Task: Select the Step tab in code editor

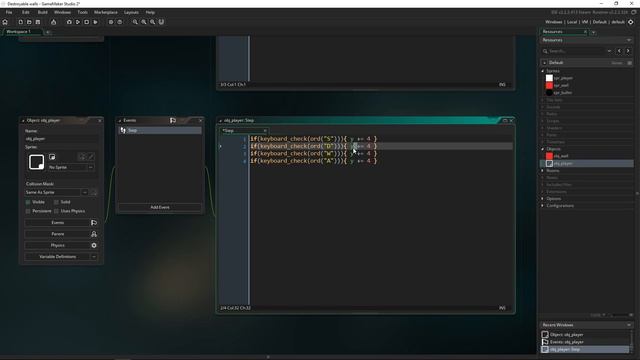Action: point(244,131)
